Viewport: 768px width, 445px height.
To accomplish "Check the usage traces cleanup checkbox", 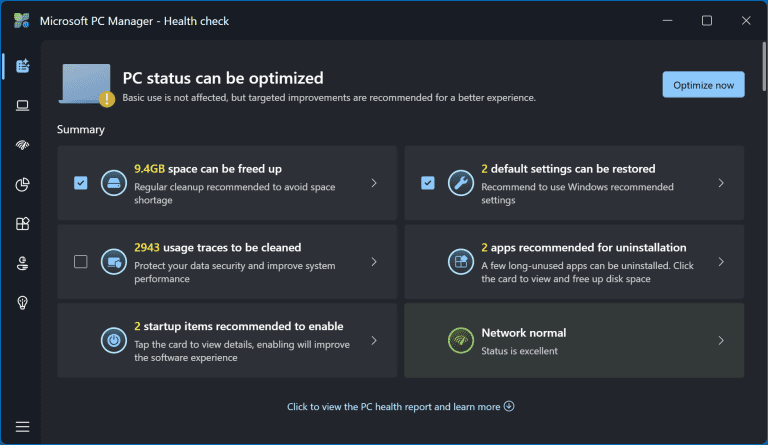I will [81, 262].
